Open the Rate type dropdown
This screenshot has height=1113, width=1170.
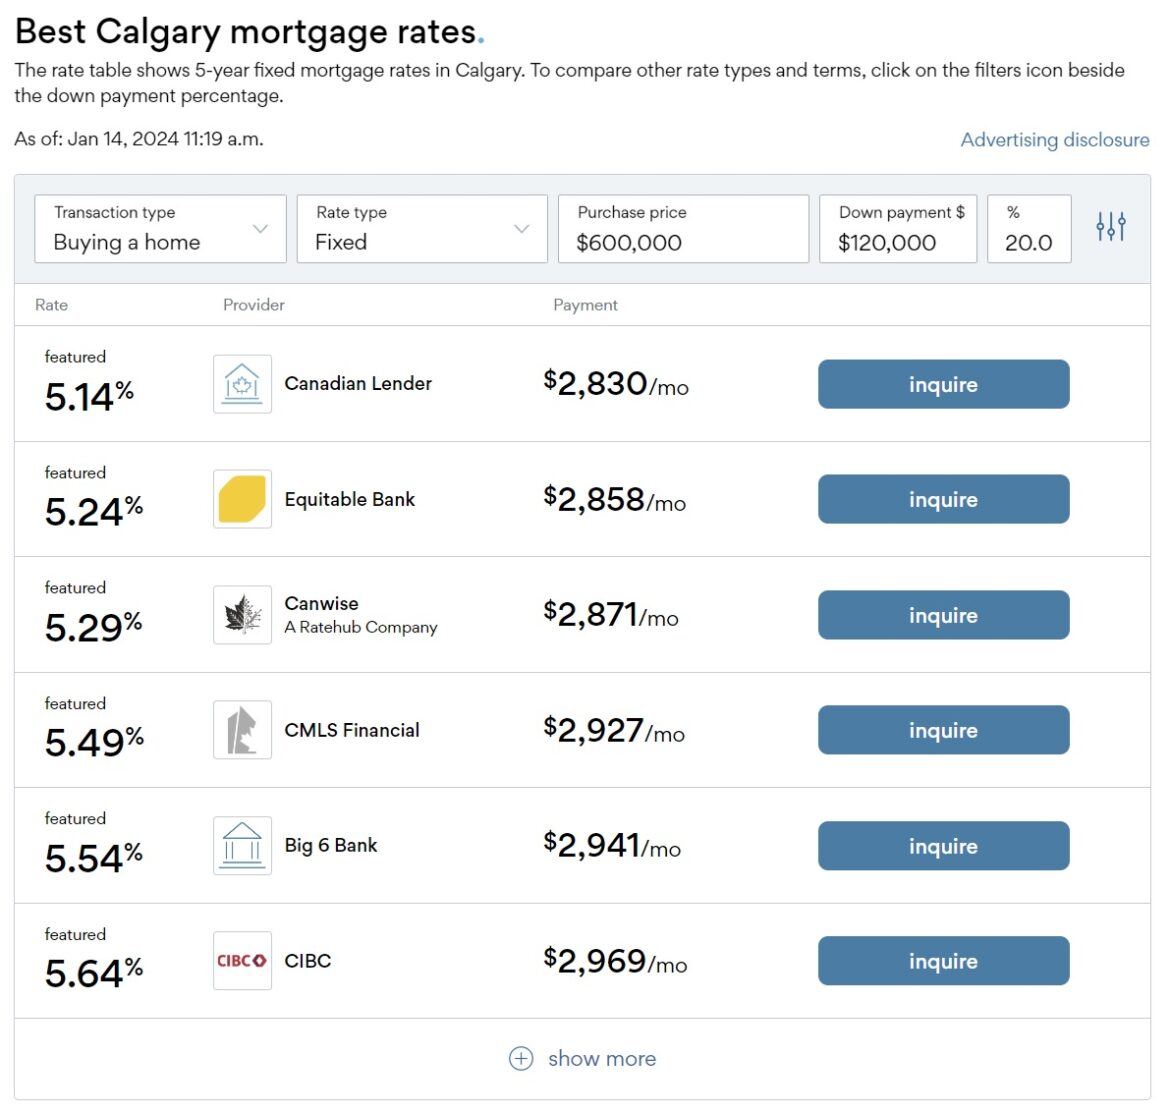click(420, 229)
